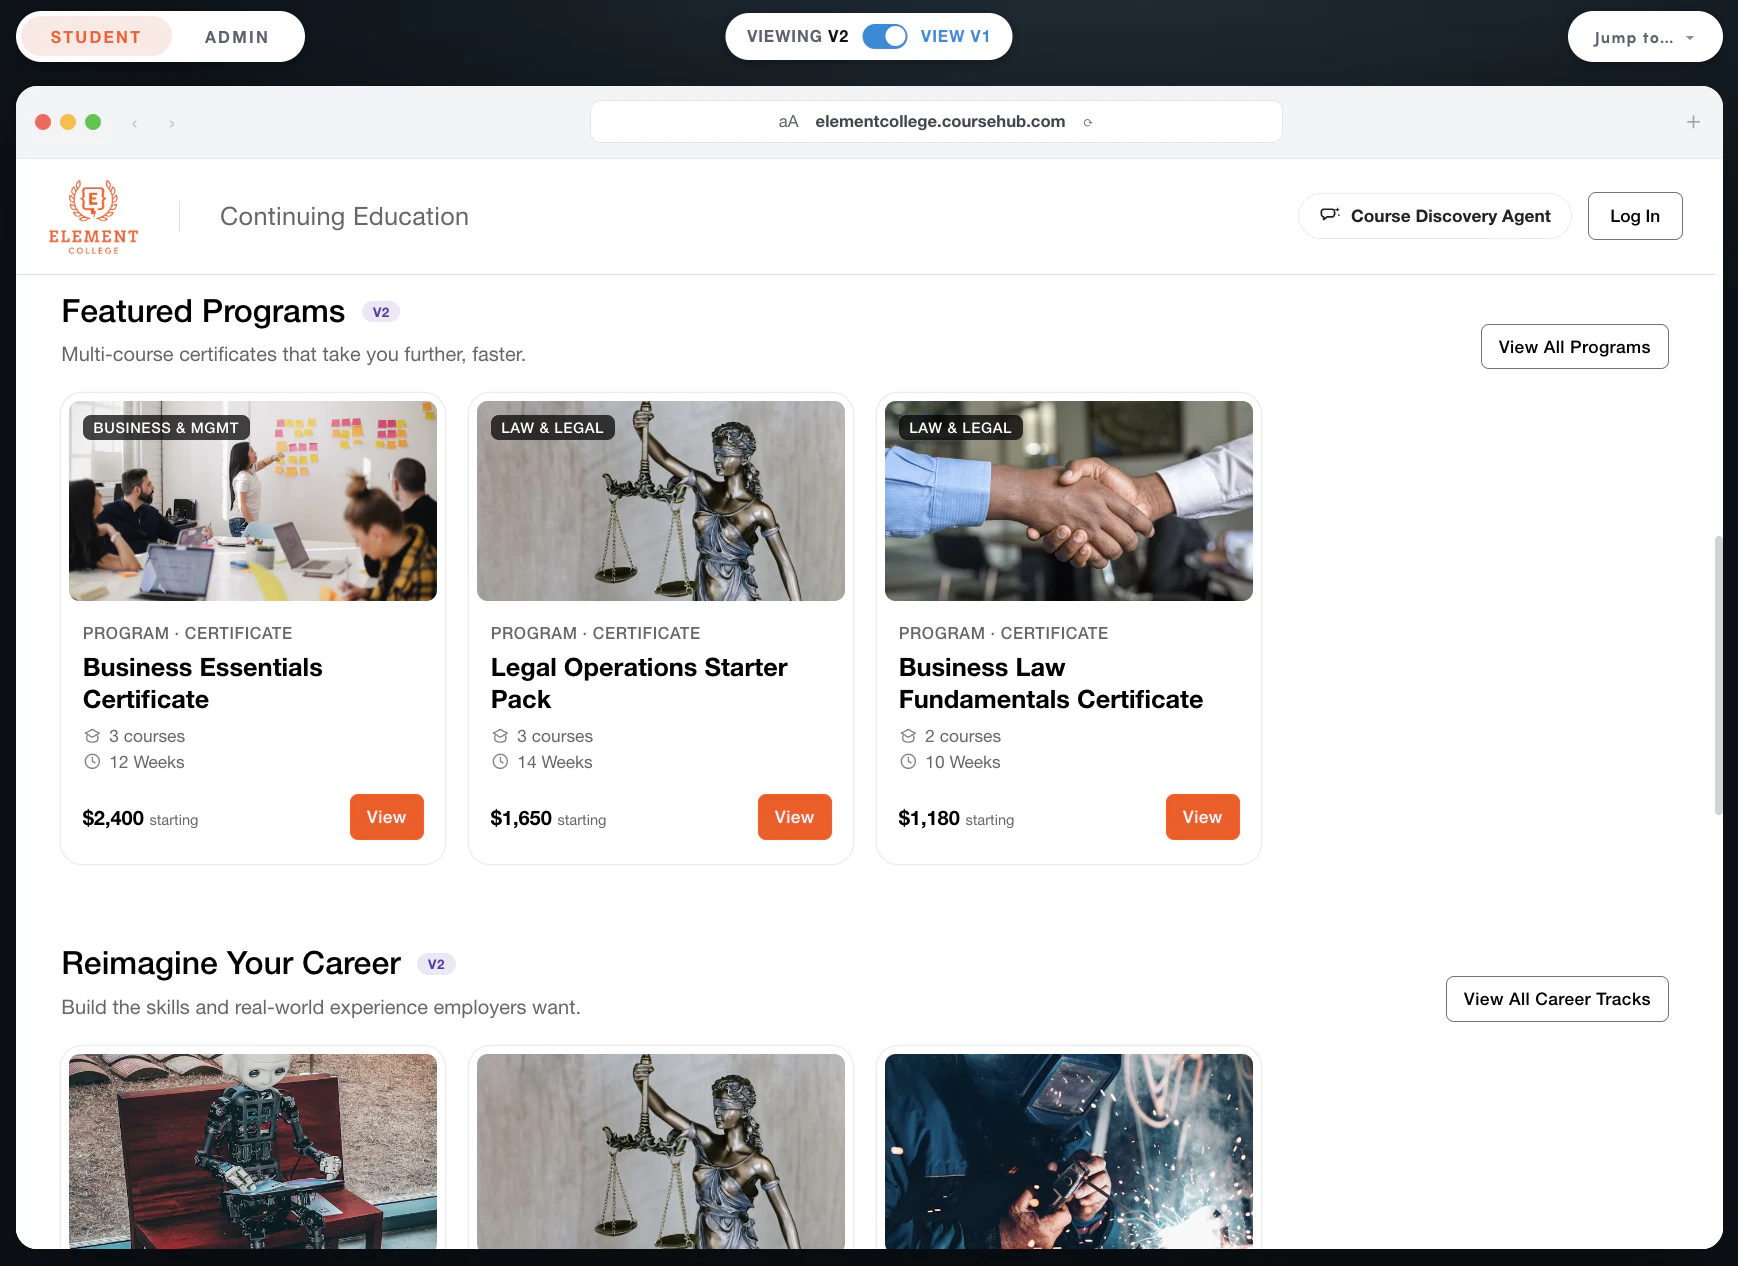Viewport: 1738px width, 1266px height.
Task: Click the browser forward arrow
Action: (172, 123)
